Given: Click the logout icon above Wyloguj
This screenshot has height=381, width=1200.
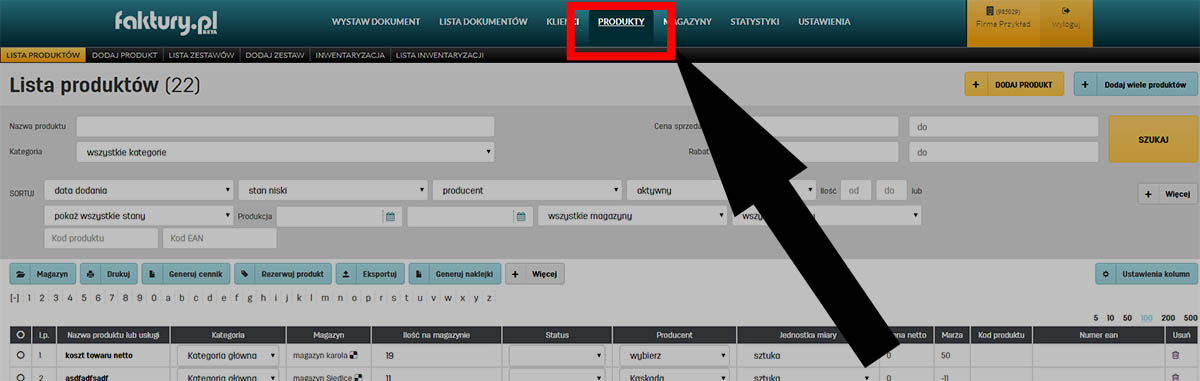Looking at the screenshot, I should click(x=1066, y=11).
